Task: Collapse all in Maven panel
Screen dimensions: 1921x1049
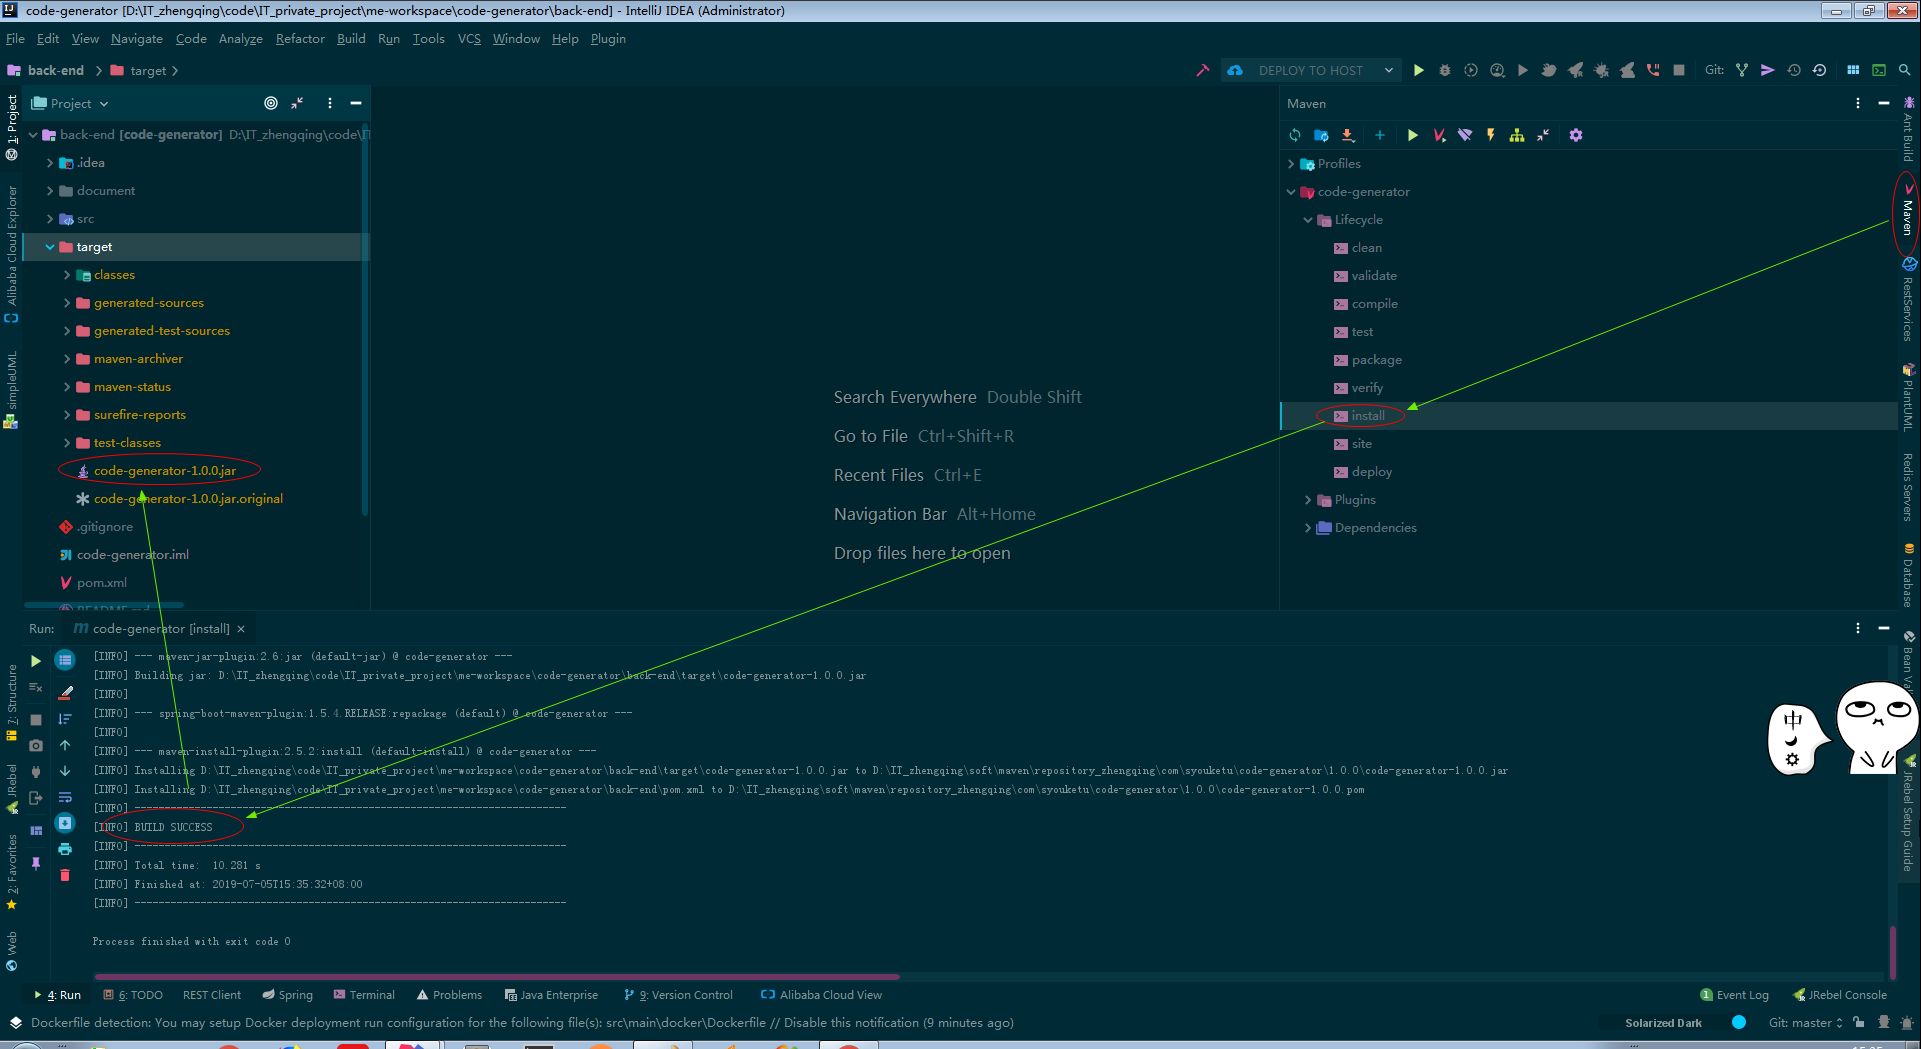Action: 1543,135
